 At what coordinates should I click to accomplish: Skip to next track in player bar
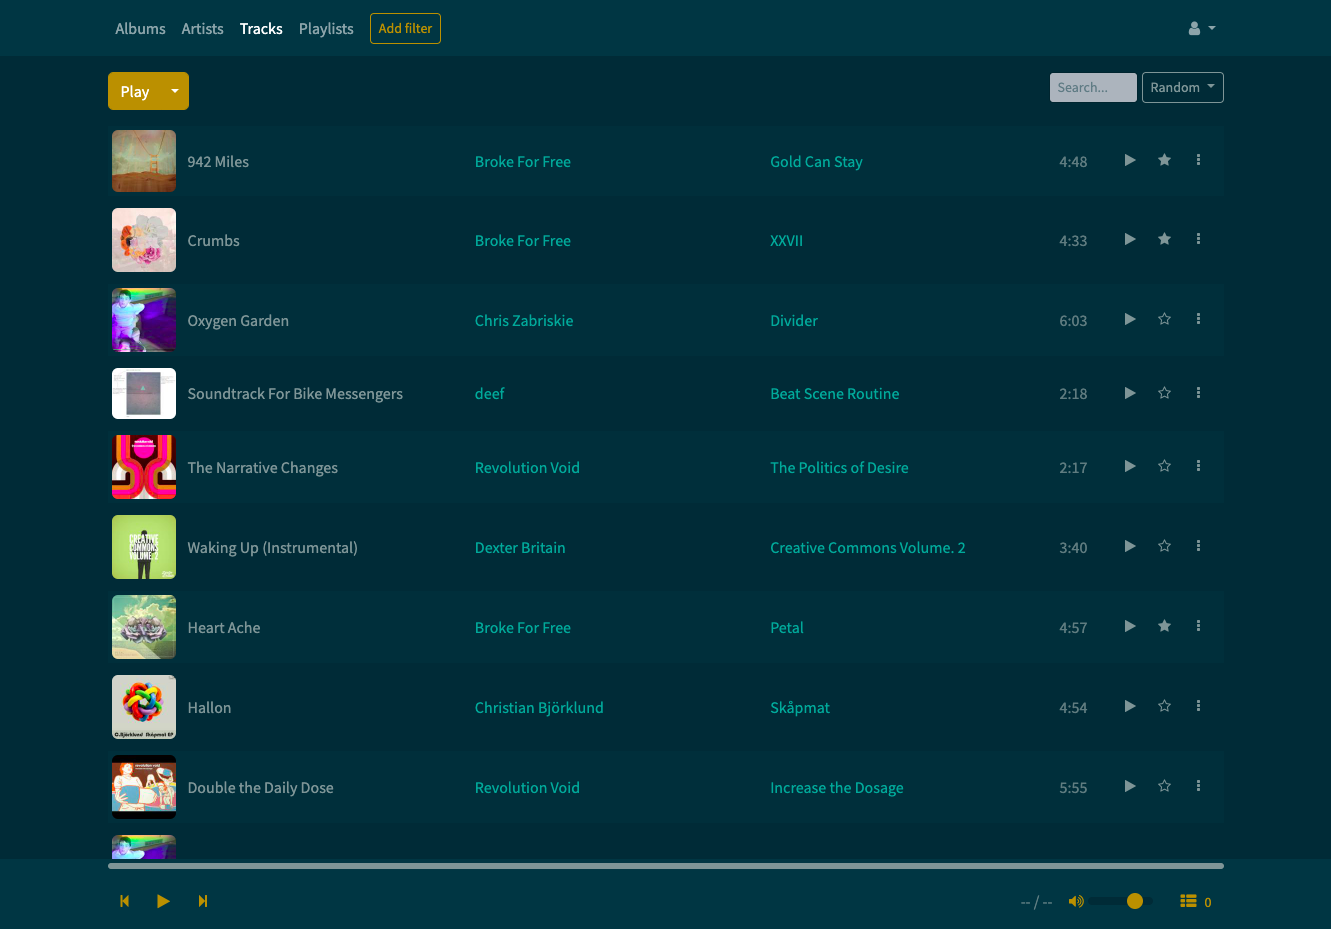tap(203, 901)
